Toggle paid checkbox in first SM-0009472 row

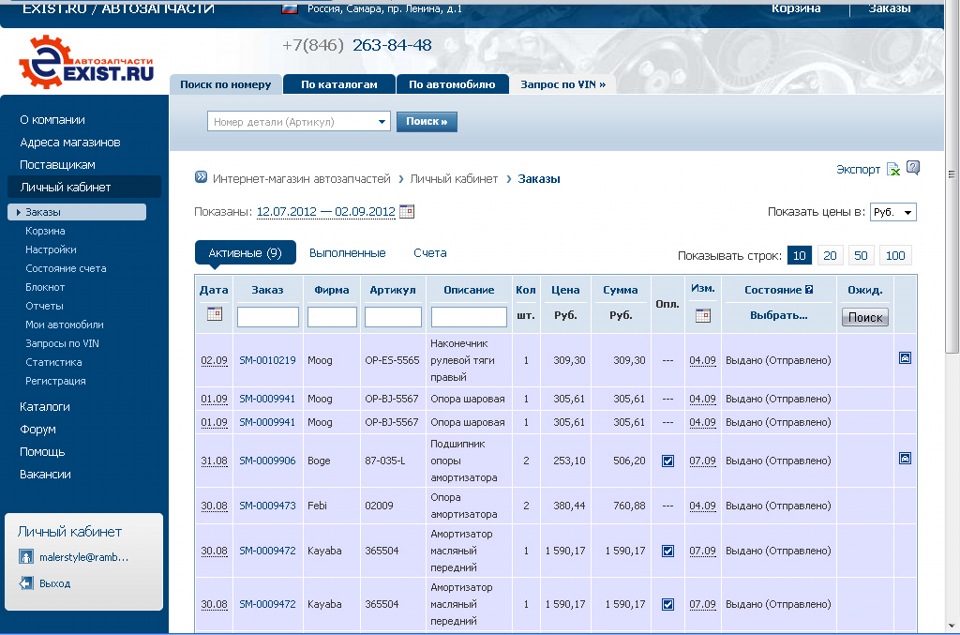tap(668, 551)
